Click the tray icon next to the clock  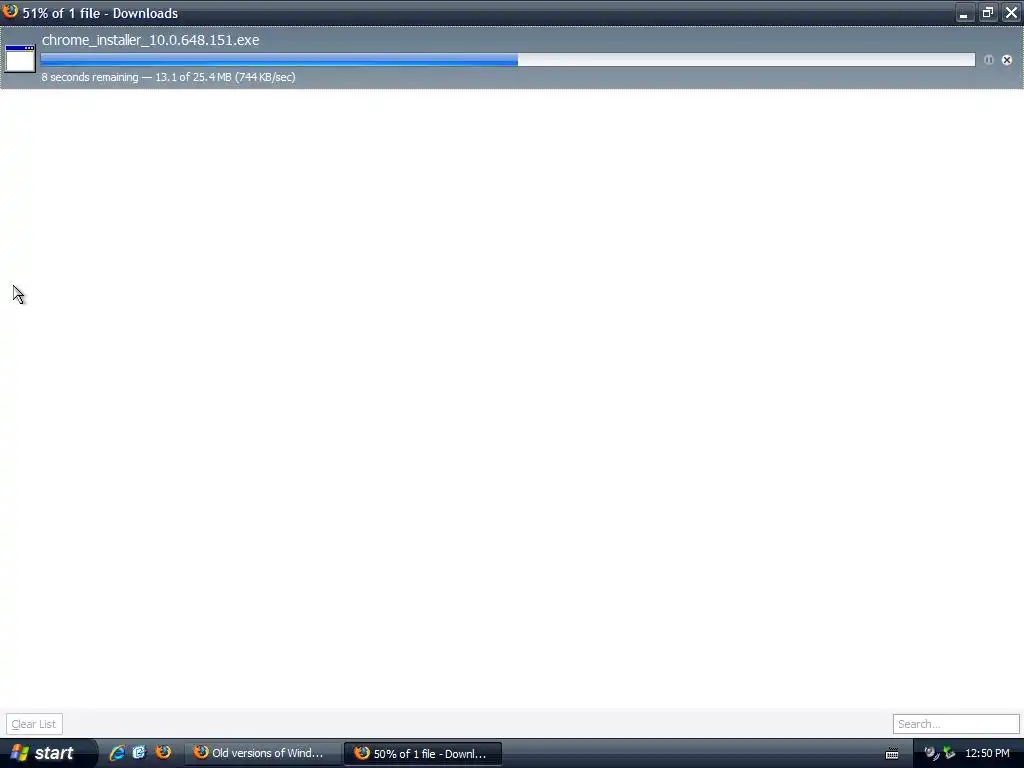coord(949,753)
